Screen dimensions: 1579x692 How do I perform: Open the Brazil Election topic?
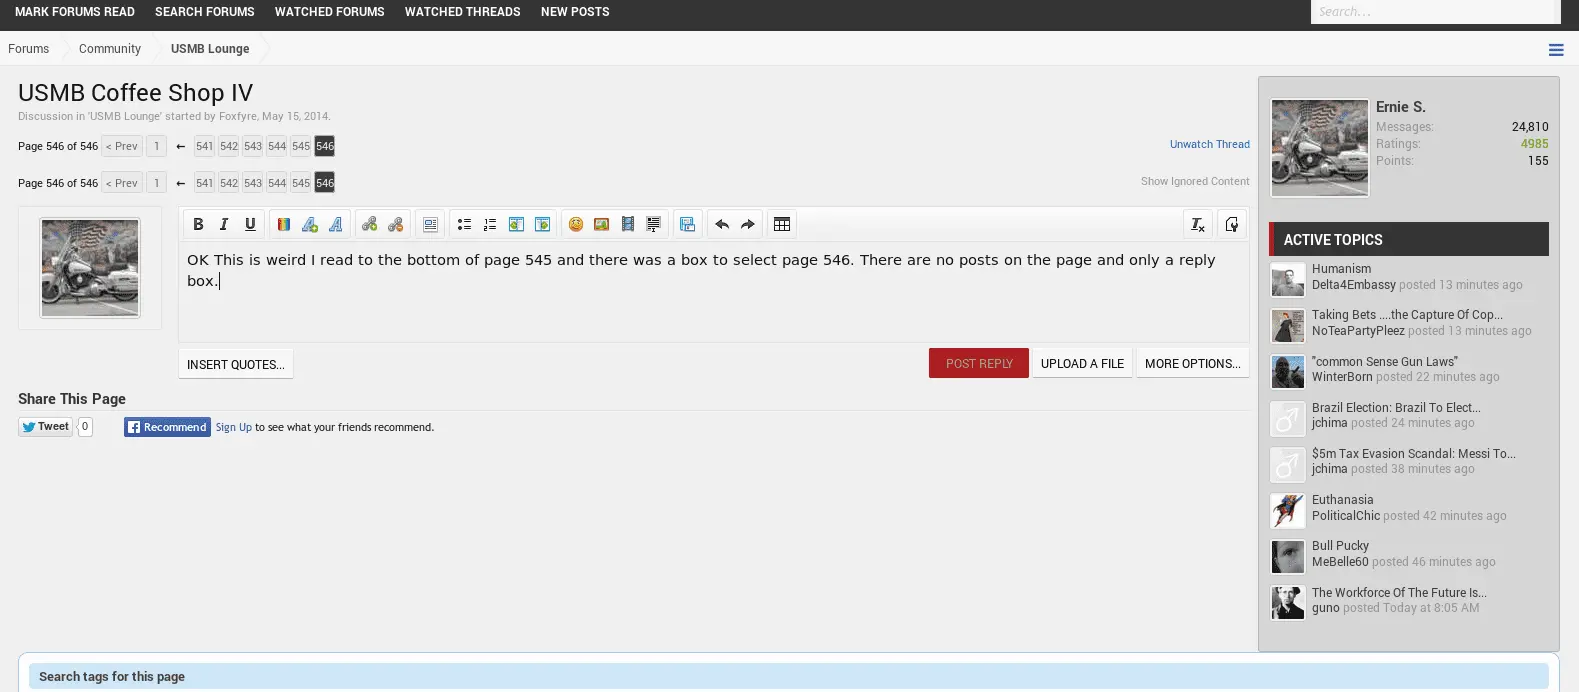click(x=1396, y=408)
